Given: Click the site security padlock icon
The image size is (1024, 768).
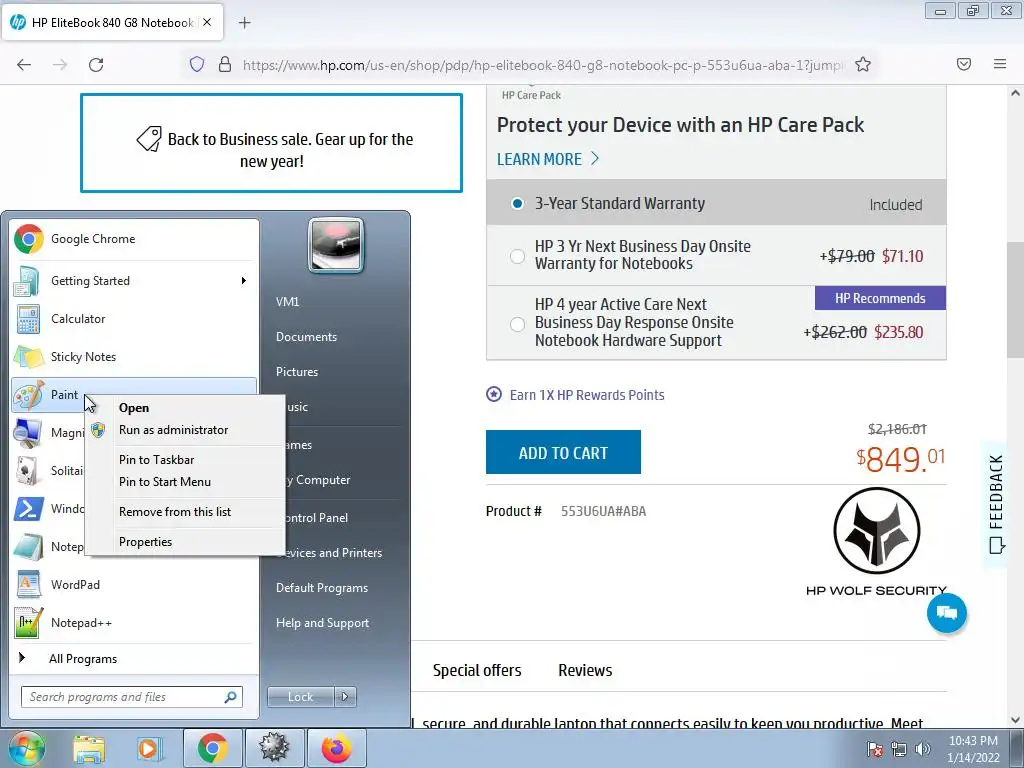Looking at the screenshot, I should [x=225, y=64].
